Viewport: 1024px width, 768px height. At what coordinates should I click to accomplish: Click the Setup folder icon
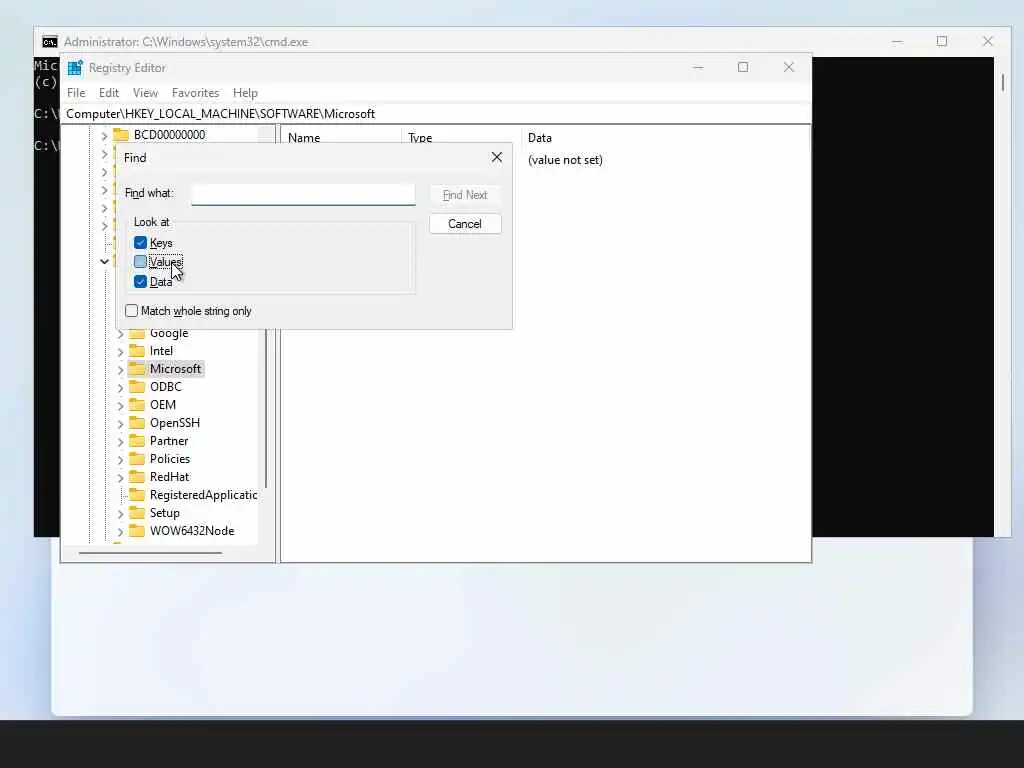tap(136, 513)
